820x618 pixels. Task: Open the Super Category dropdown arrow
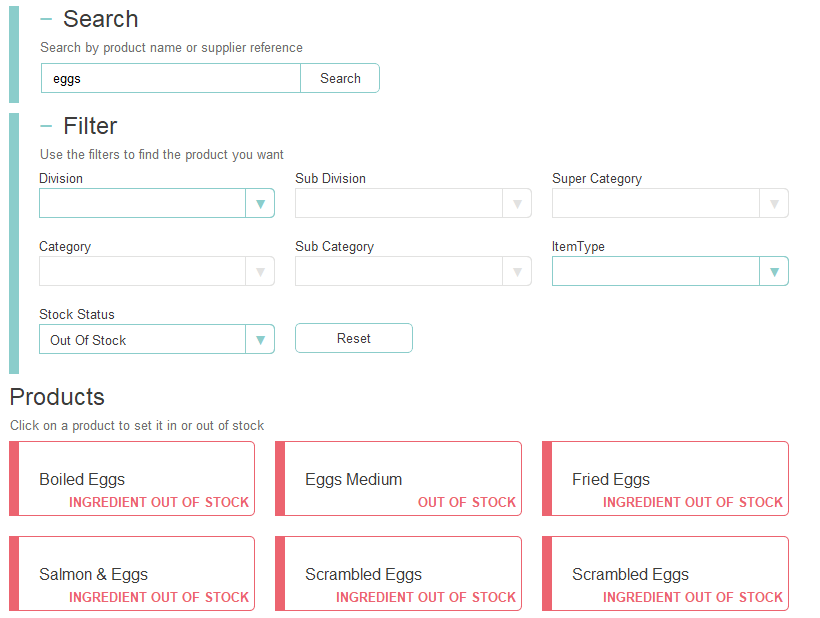(774, 204)
